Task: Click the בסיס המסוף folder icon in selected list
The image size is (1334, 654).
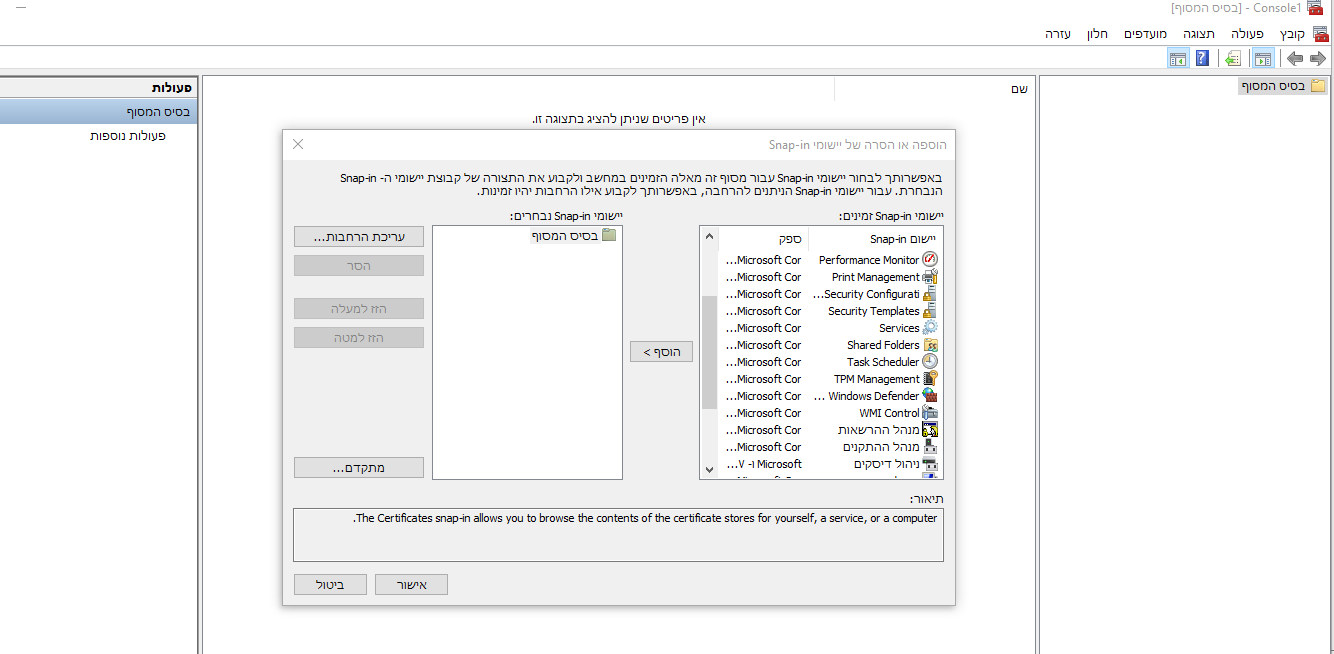Action: [609, 236]
